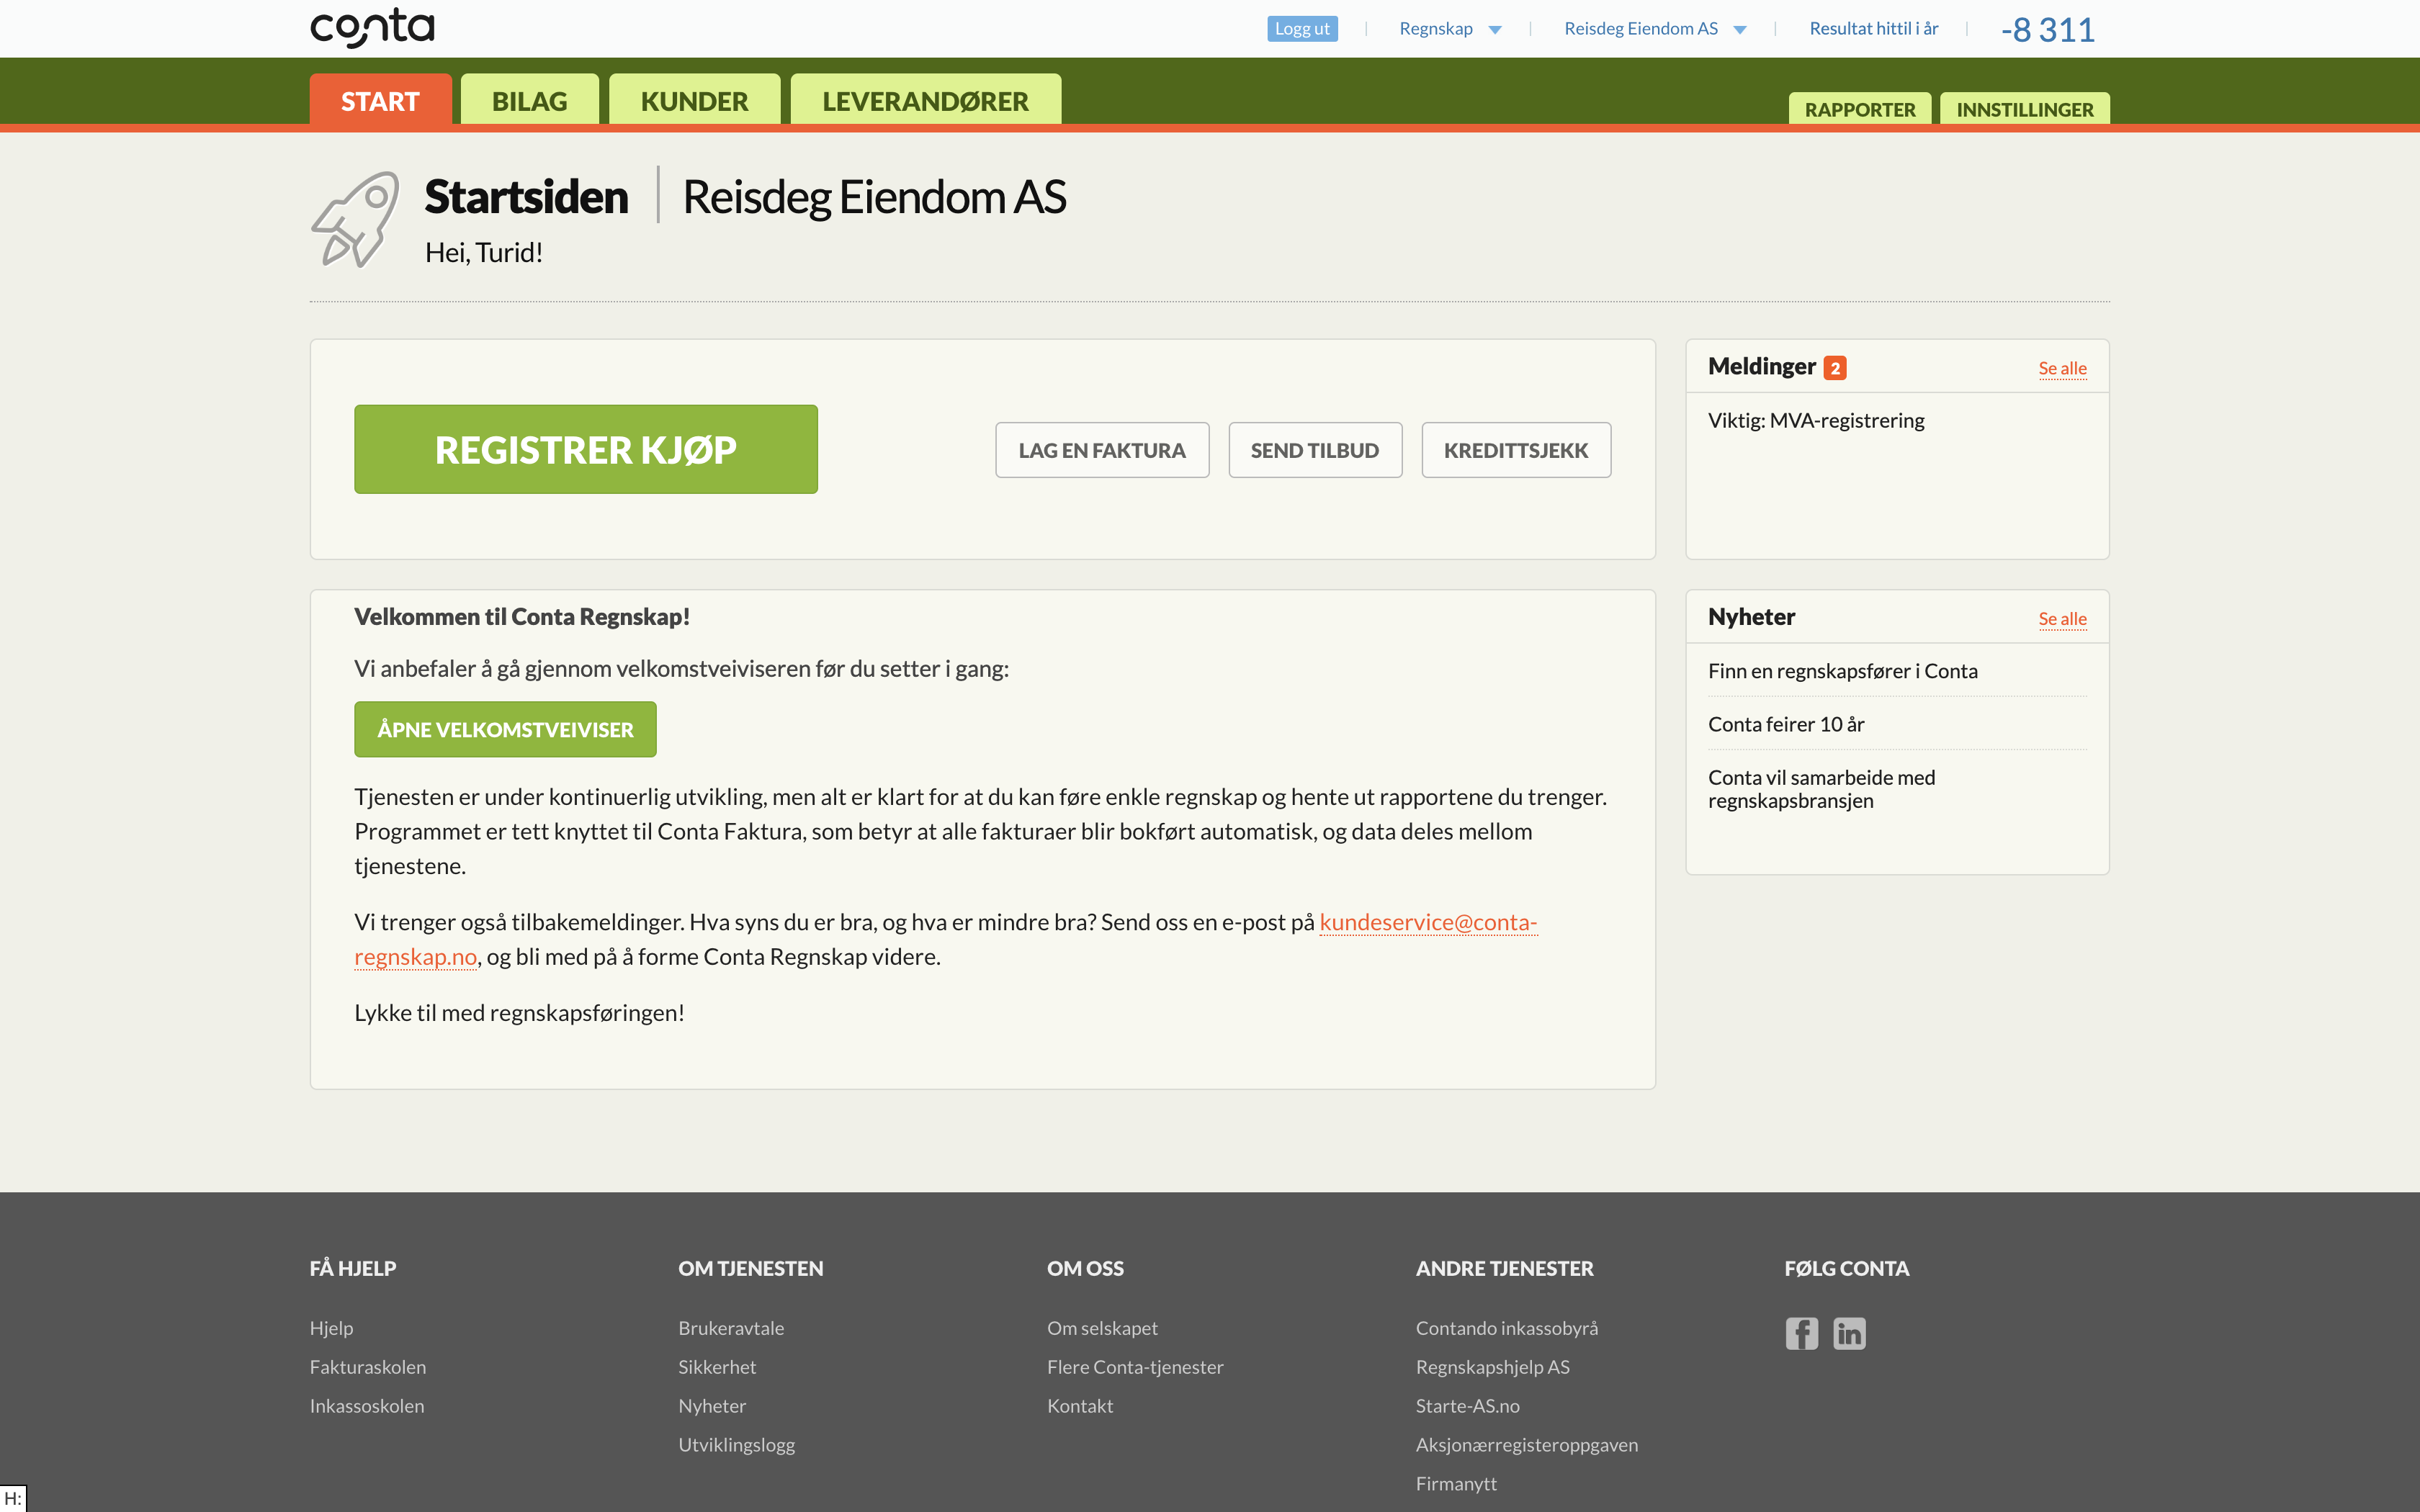Click LAG EN FAKTURA button
Viewport: 2420px width, 1512px height.
tap(1102, 450)
